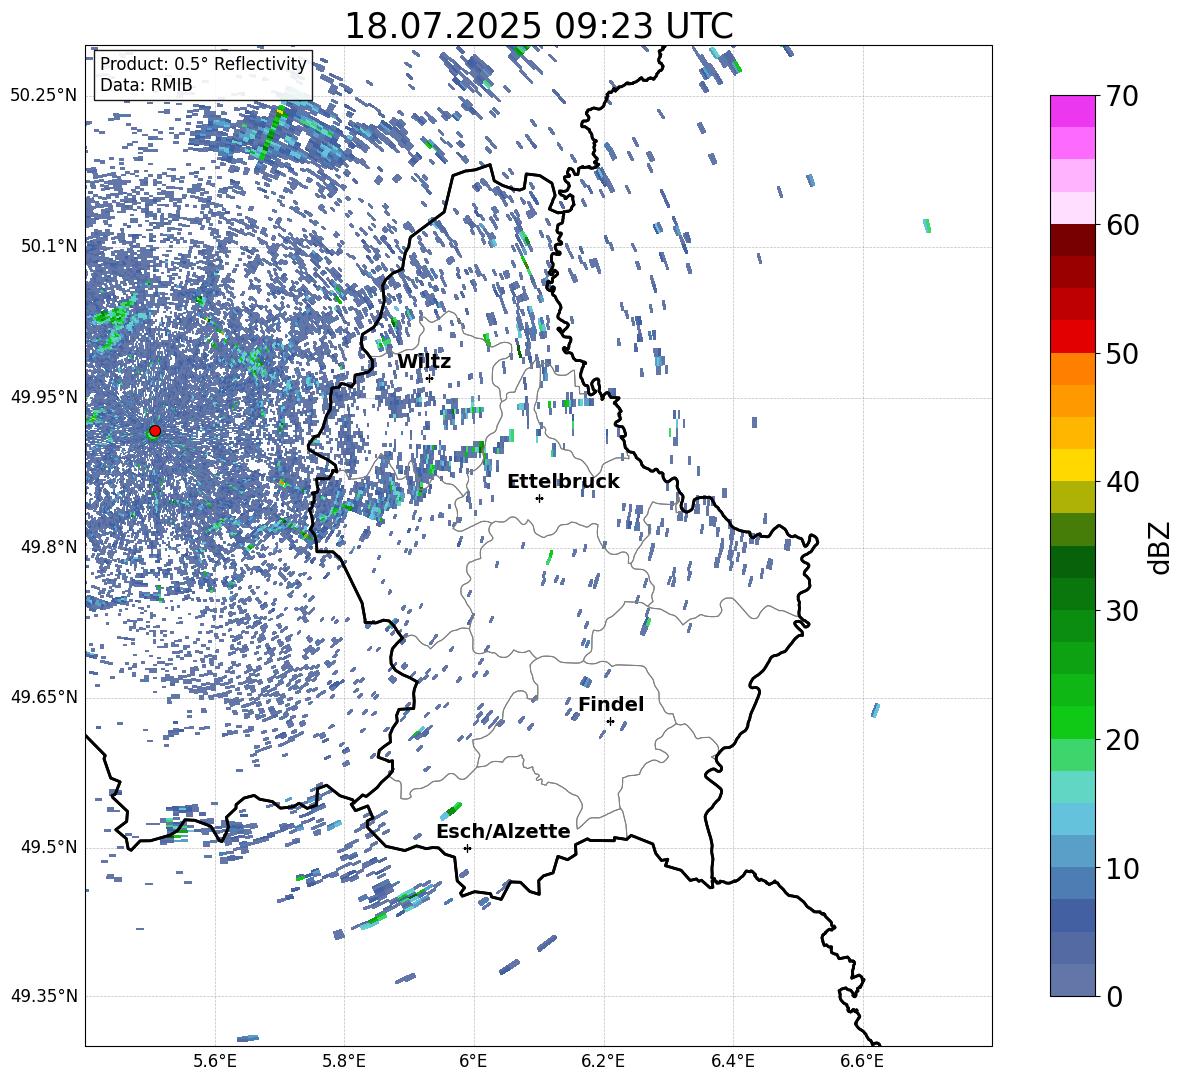Viewport: 1184px width, 1081px height.
Task: Click the red radar location marker
Action: click(155, 431)
